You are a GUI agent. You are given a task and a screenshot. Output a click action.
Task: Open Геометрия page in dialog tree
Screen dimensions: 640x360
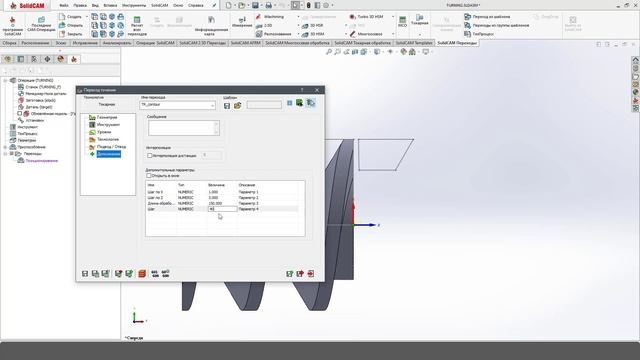click(x=107, y=117)
